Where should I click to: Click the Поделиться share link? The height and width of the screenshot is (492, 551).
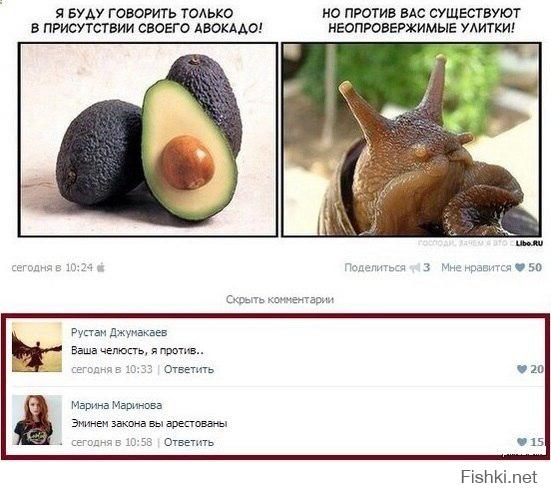pos(375,268)
